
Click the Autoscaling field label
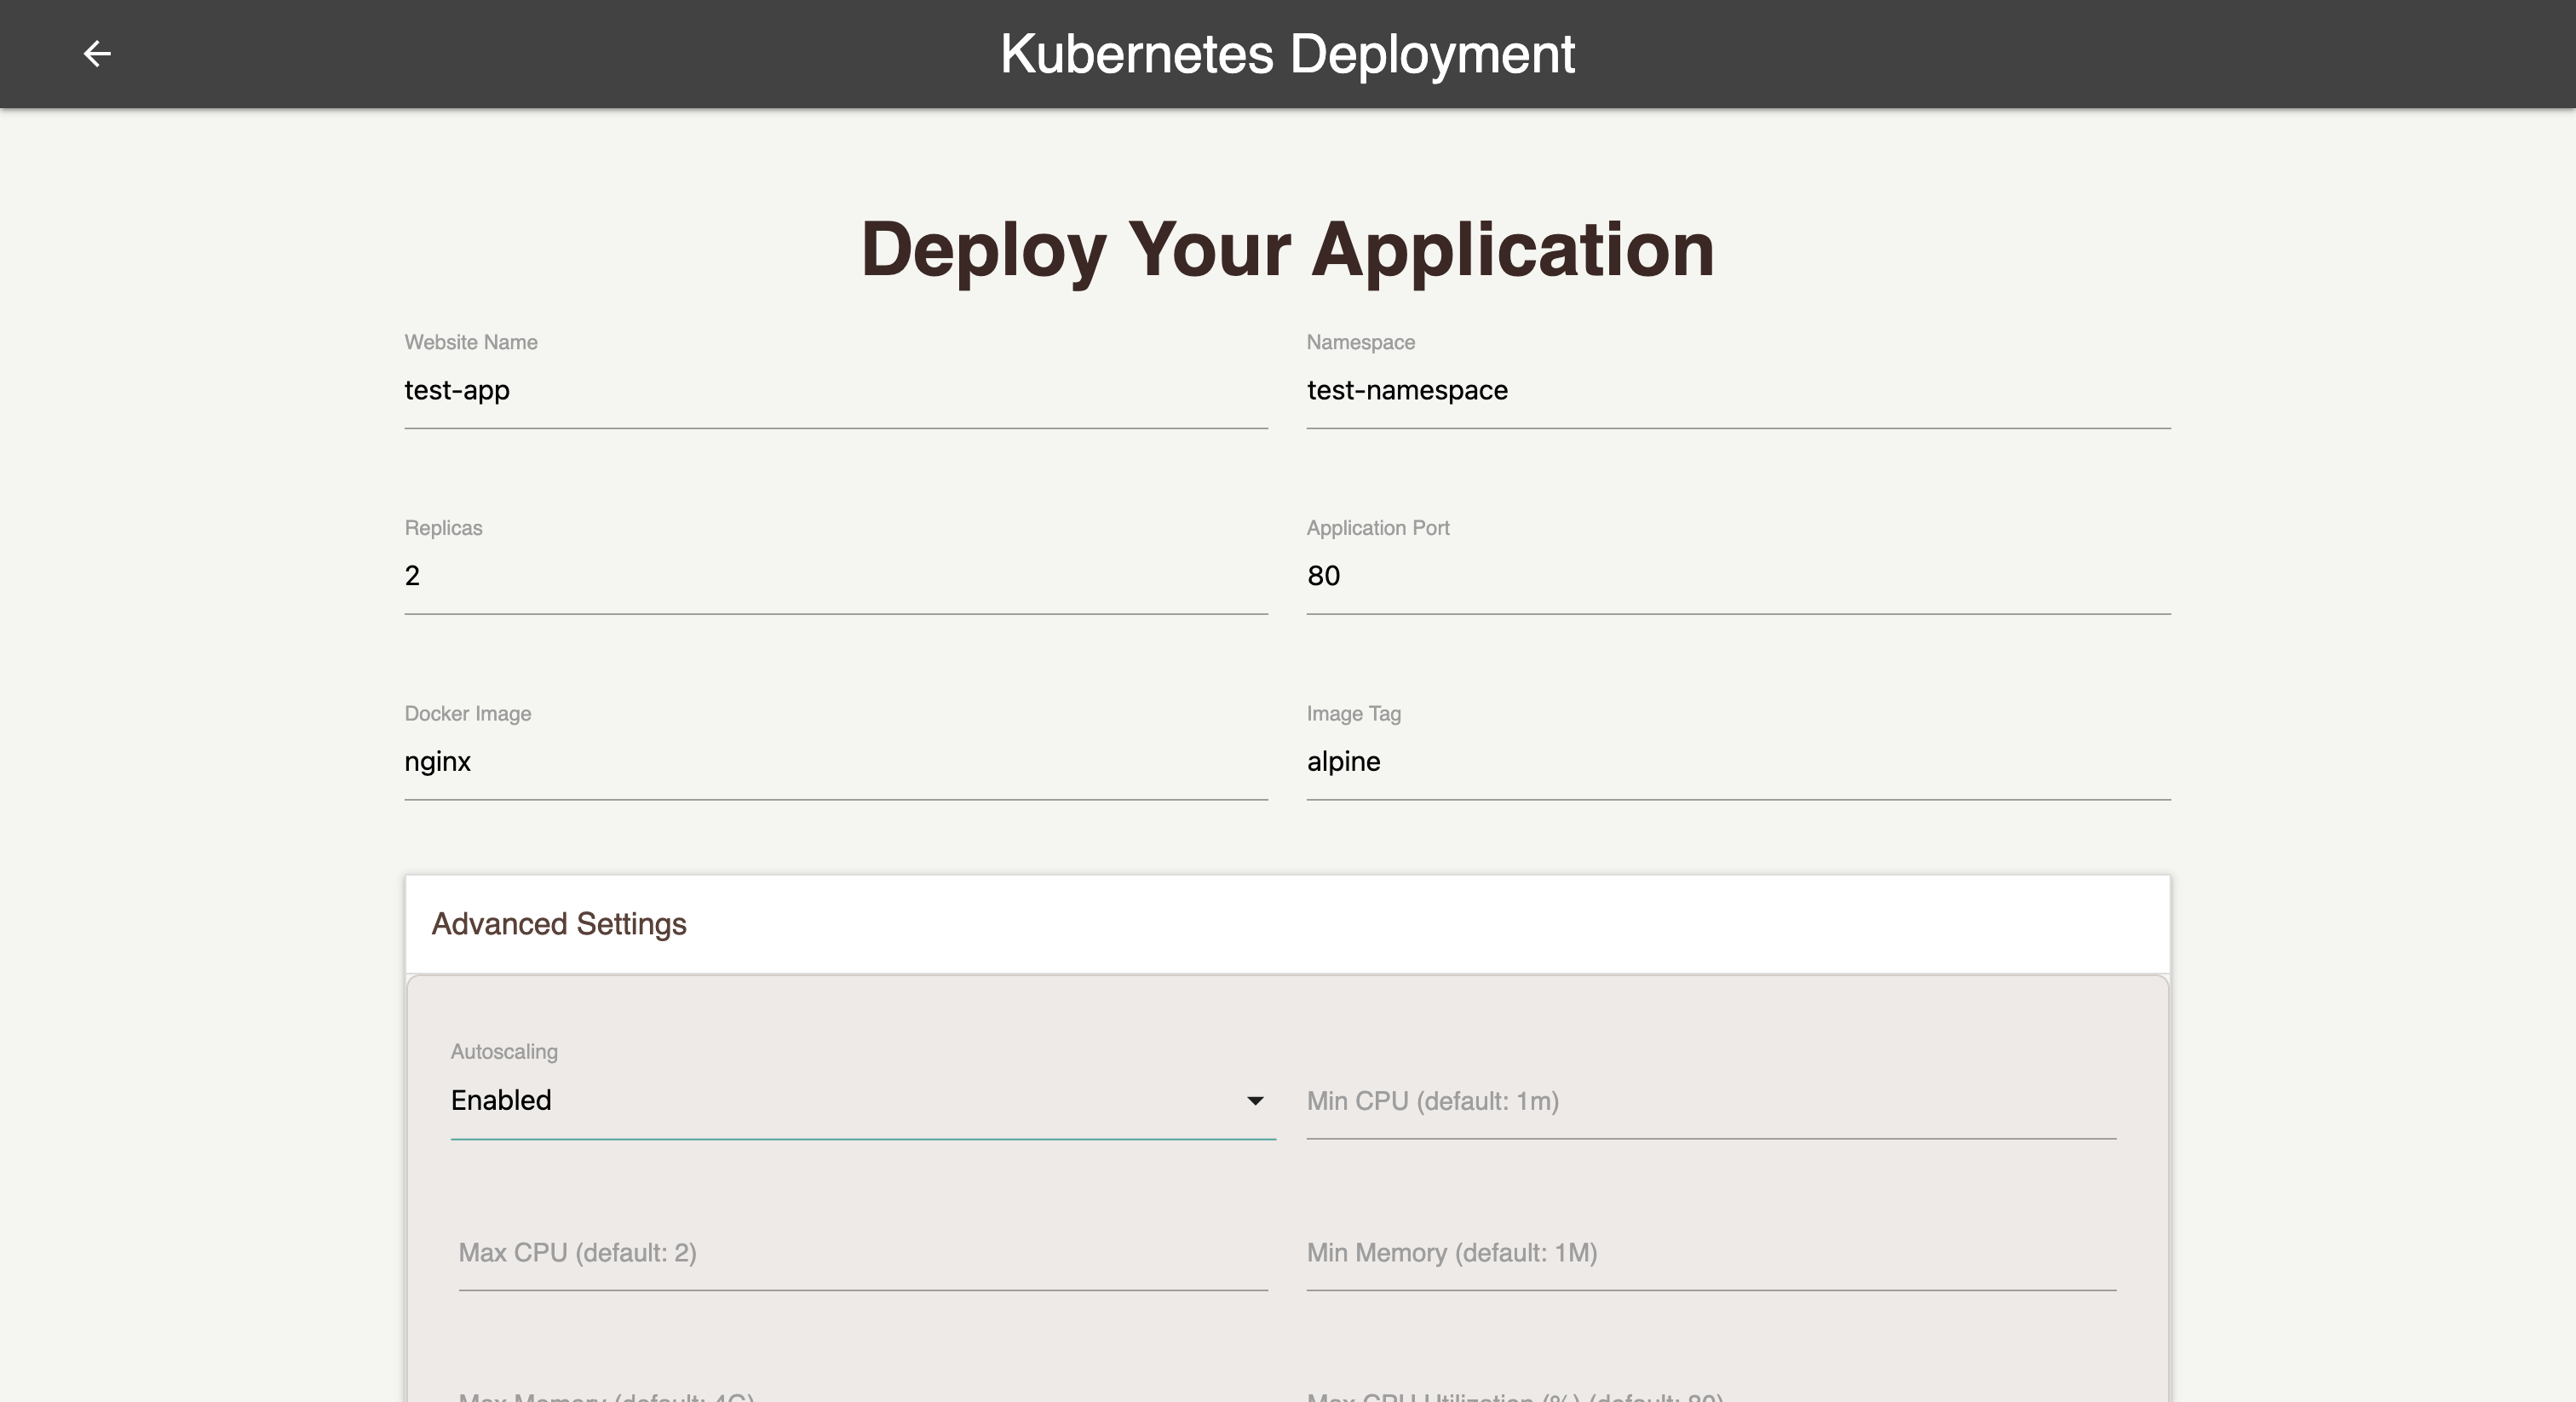(x=504, y=1052)
